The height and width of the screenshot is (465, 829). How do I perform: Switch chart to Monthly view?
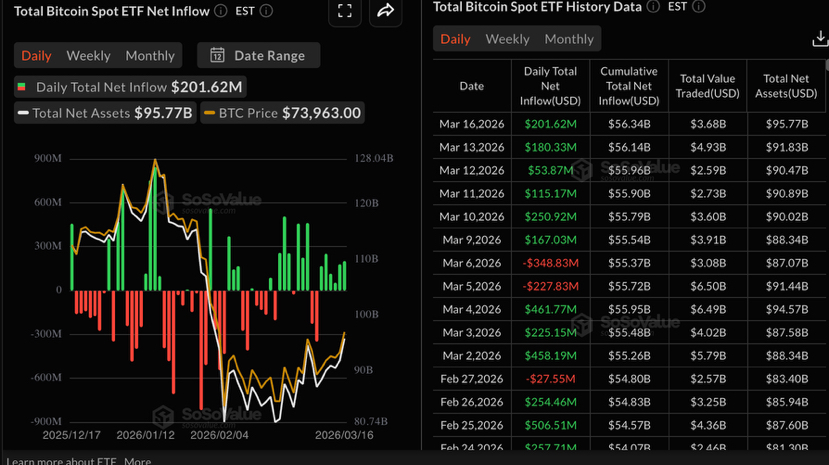tap(150, 55)
